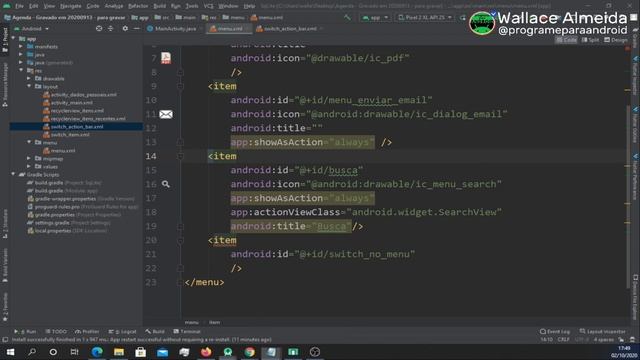Image resolution: width=640 pixels, height=360 pixels.
Task: Open the Android Studio taskbar icon
Action: pos(228,352)
